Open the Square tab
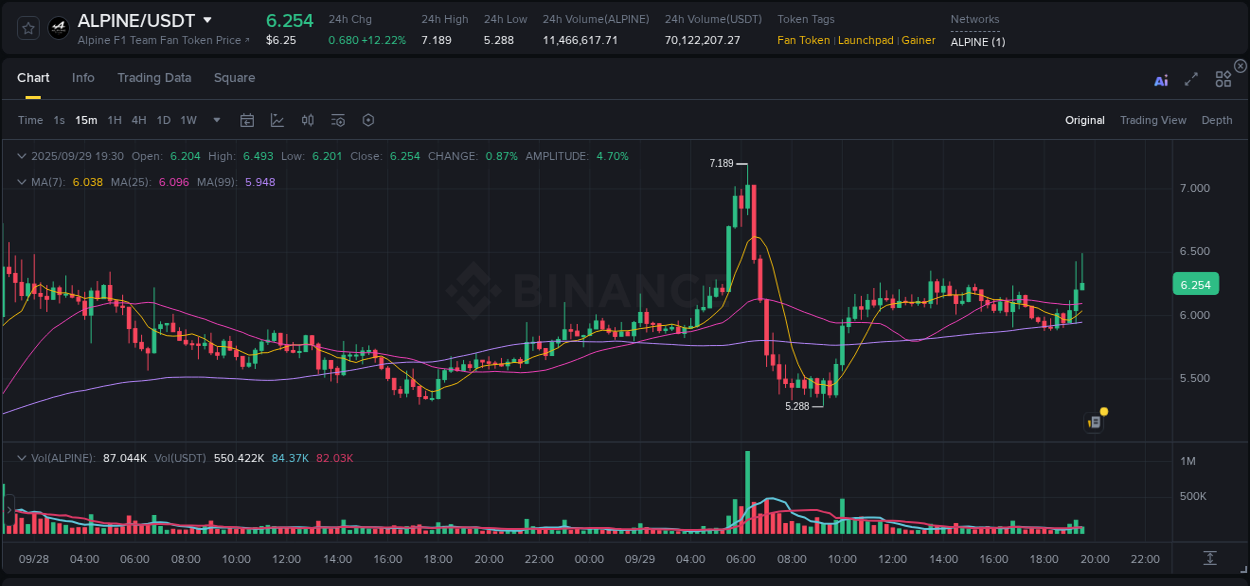 tap(234, 77)
